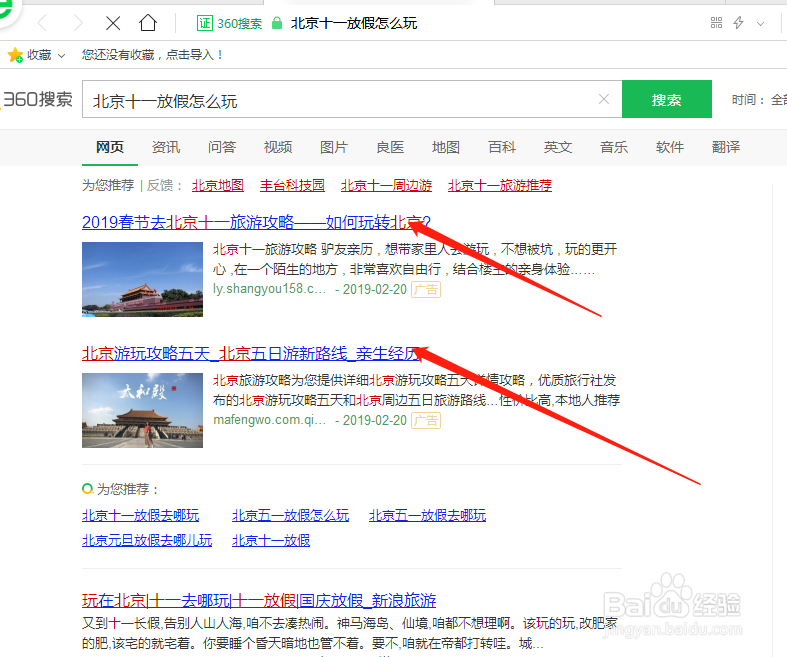
Task: Select the 网页 tab
Action: tap(110, 147)
